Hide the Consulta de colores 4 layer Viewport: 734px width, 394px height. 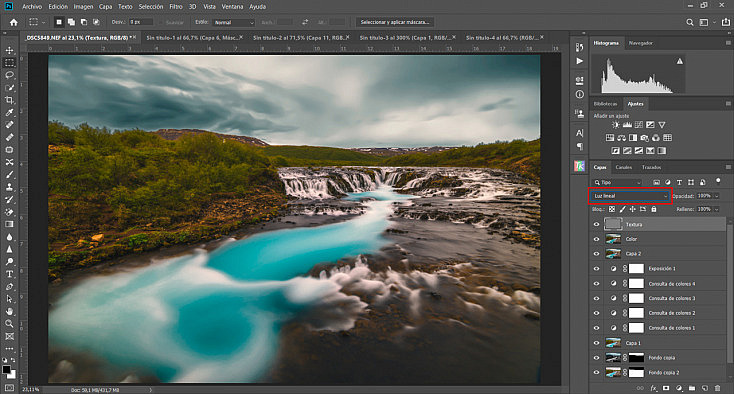click(596, 284)
